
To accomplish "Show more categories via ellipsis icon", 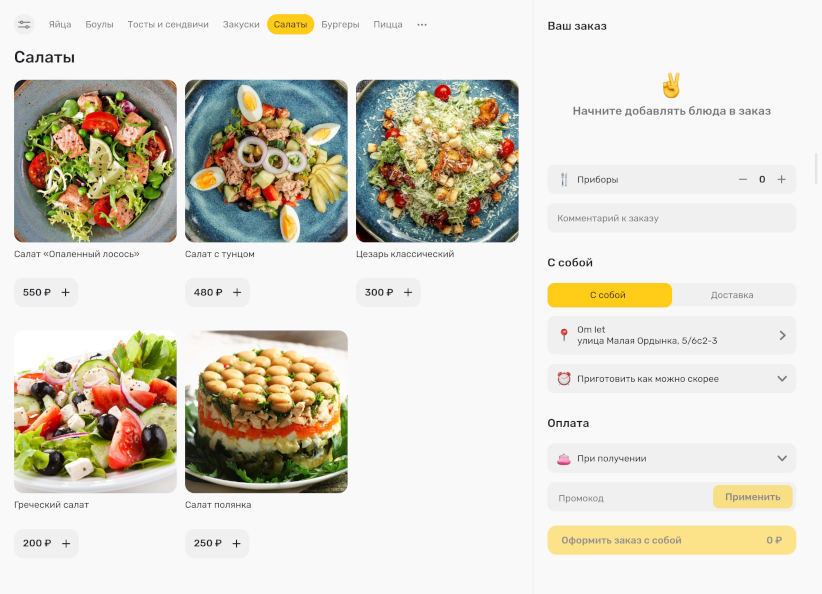I will click(x=422, y=25).
